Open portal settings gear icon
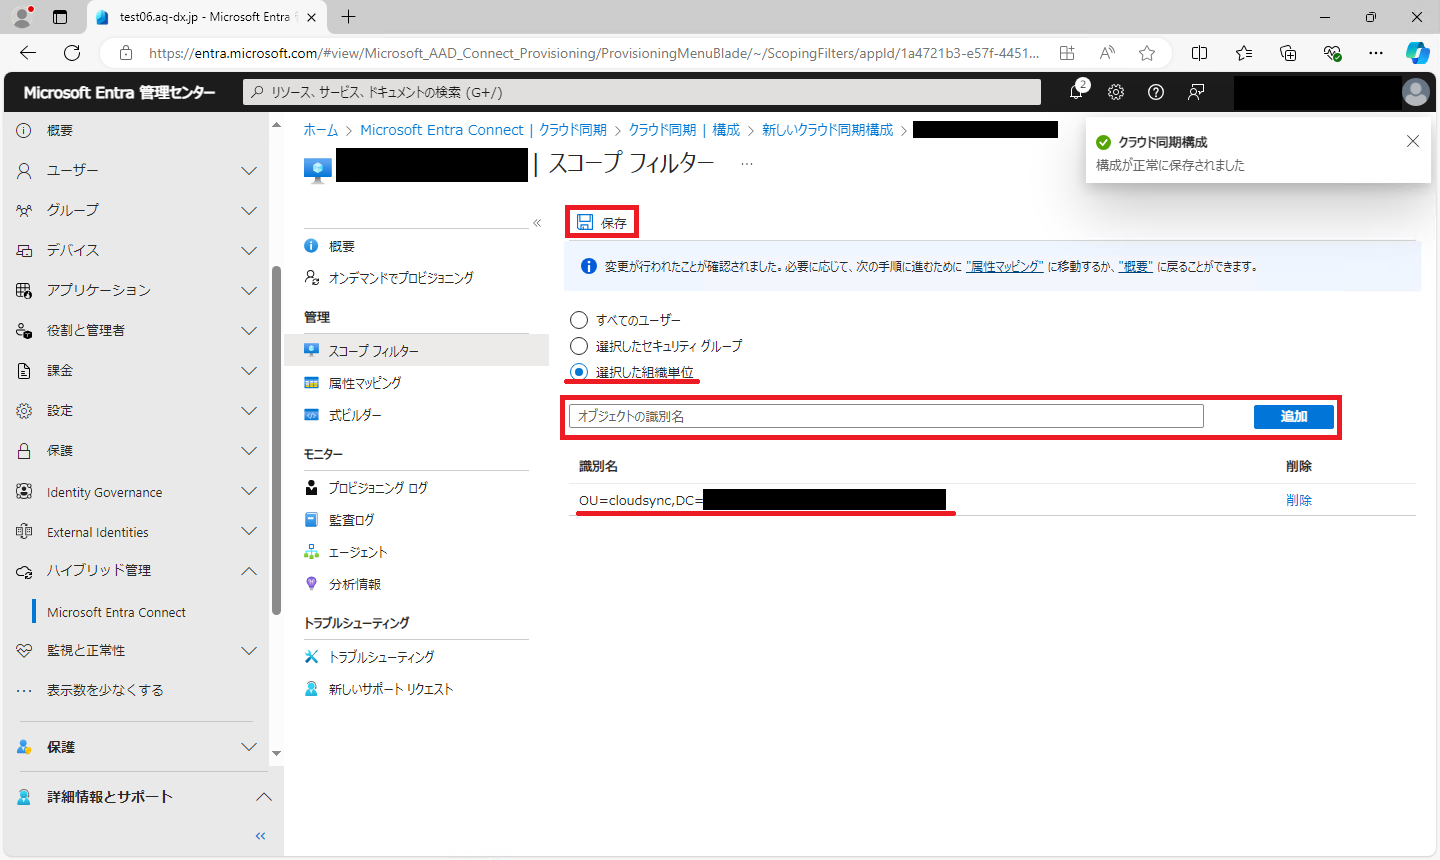Image resolution: width=1440 pixels, height=860 pixels. tap(1116, 92)
